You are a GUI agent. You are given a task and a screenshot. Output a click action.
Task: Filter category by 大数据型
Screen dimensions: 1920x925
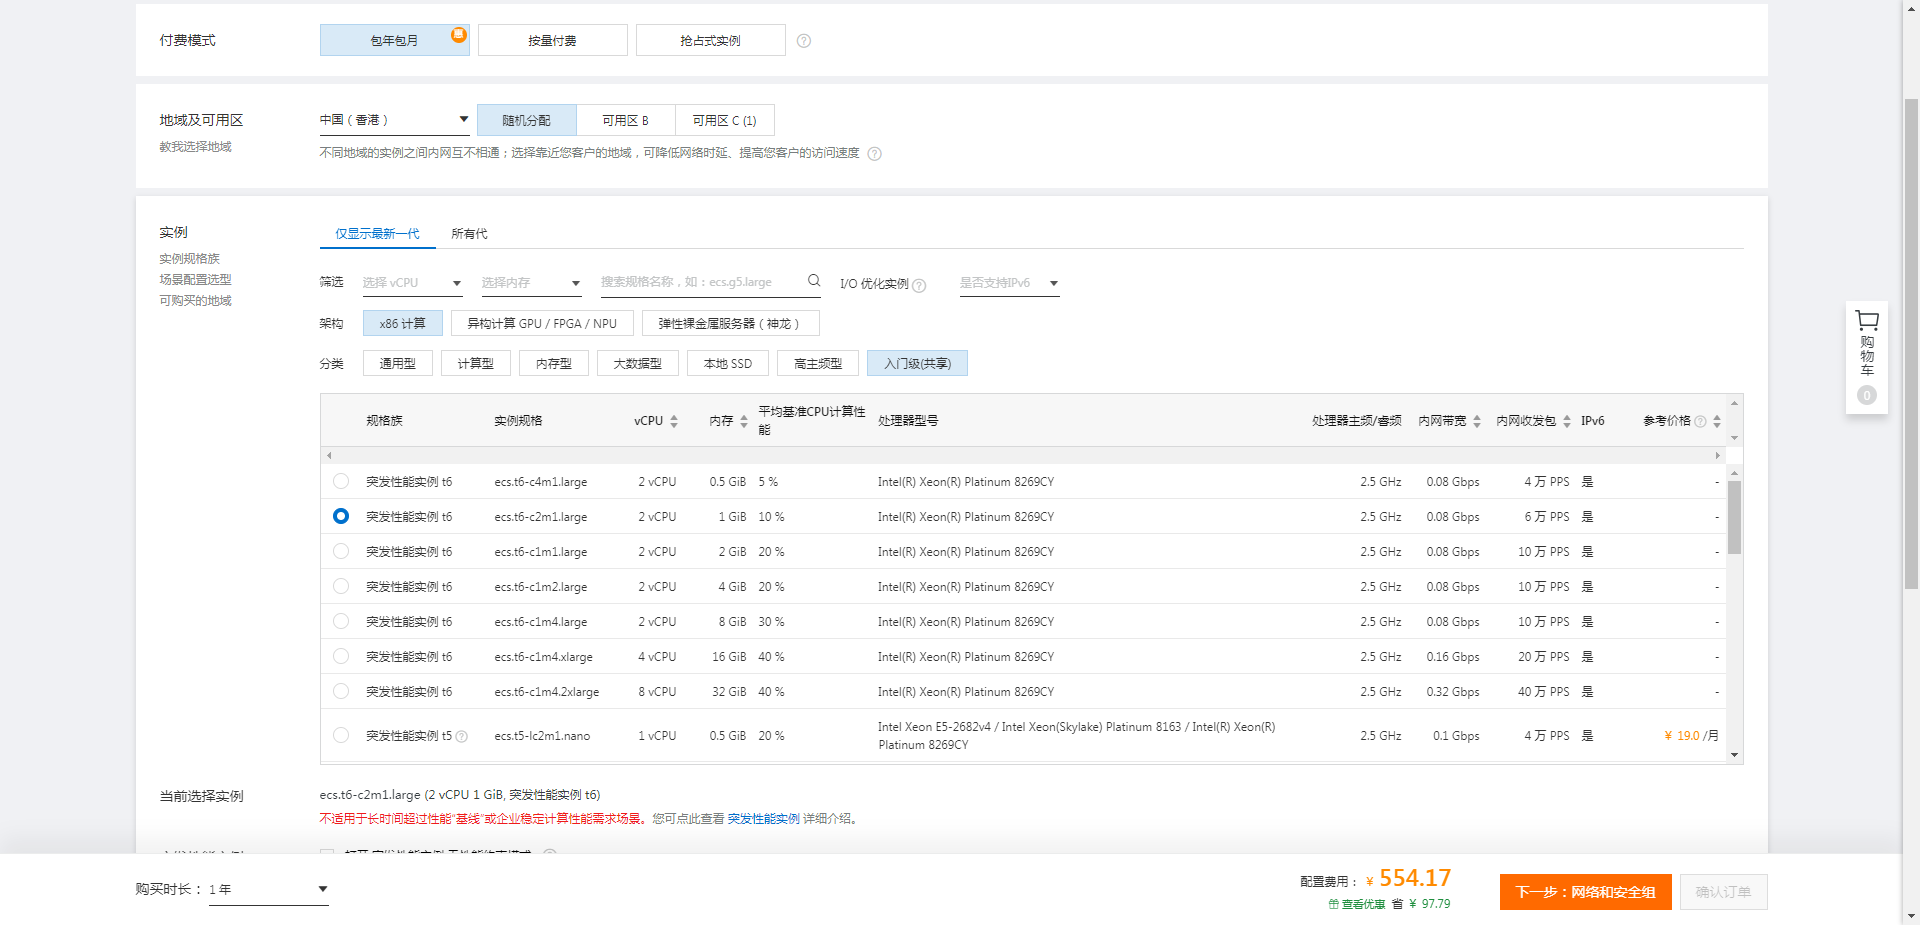point(637,363)
